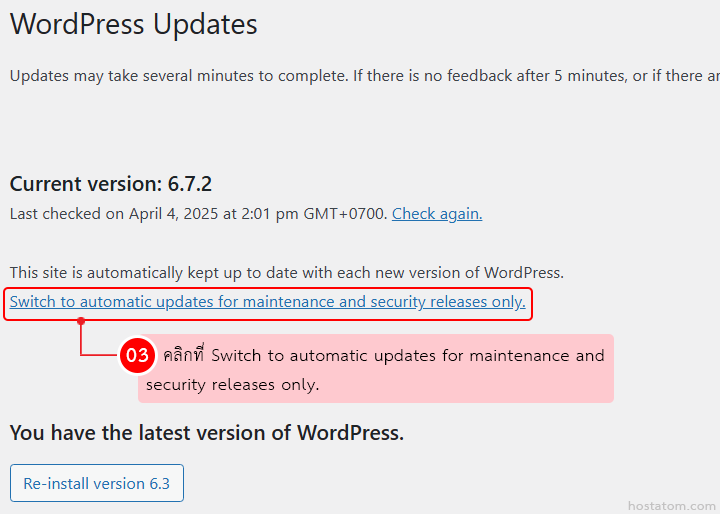The width and height of the screenshot is (720, 514).
Task: Click the red 03 step badge
Action: click(137, 355)
